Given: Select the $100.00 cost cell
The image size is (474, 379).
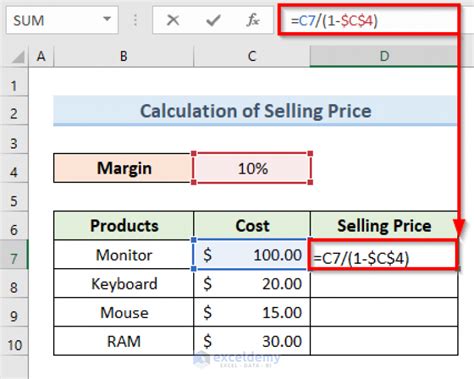Looking at the screenshot, I should click(252, 255).
